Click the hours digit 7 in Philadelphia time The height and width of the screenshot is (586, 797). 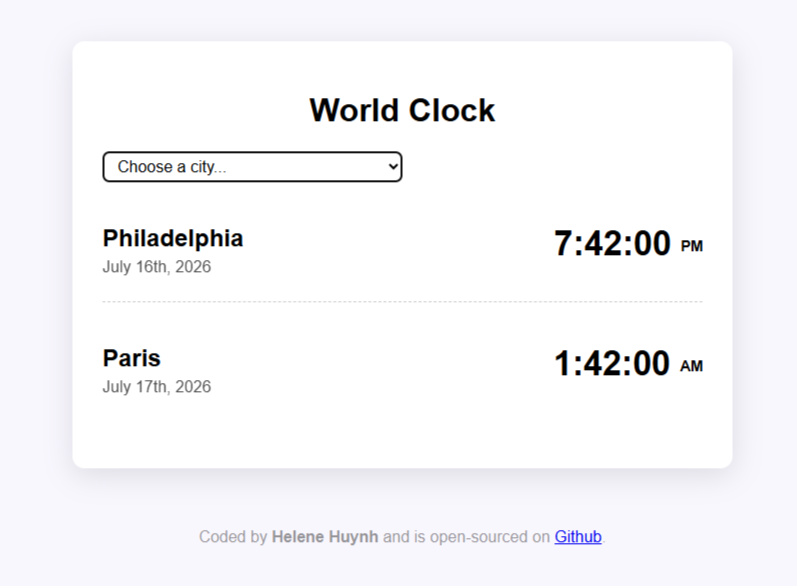point(563,243)
